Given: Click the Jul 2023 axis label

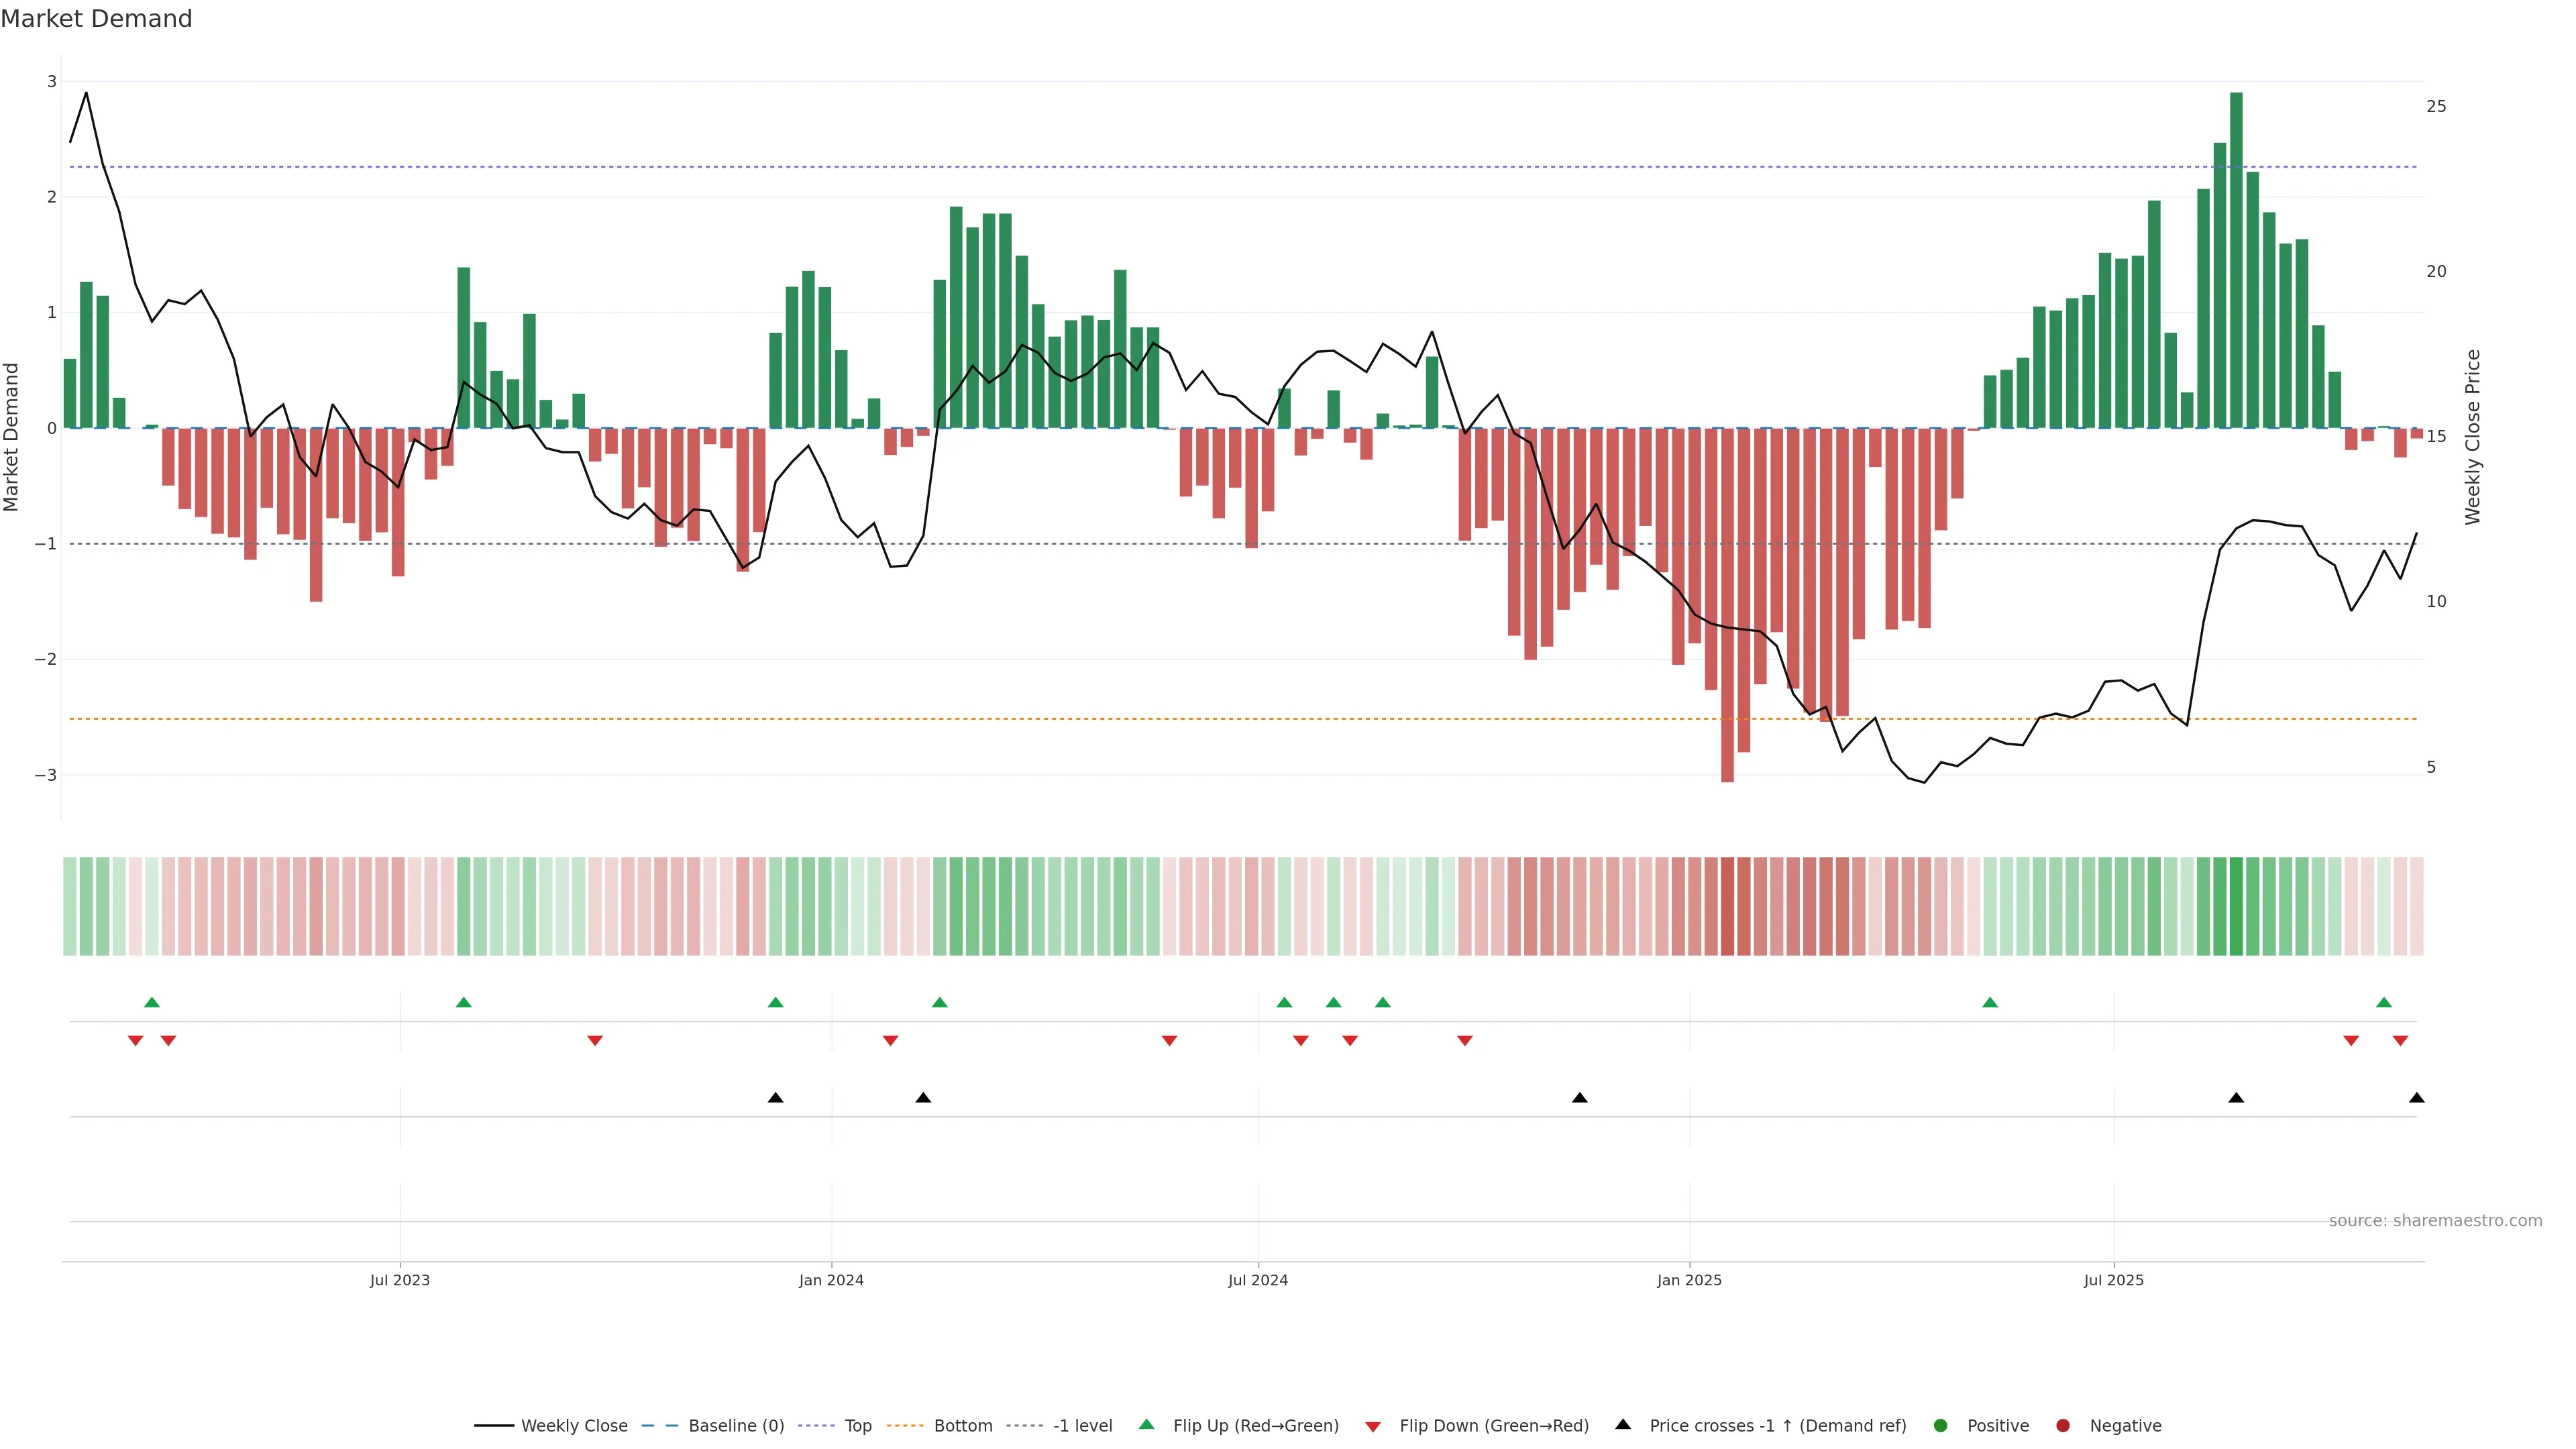Looking at the screenshot, I should [399, 1280].
